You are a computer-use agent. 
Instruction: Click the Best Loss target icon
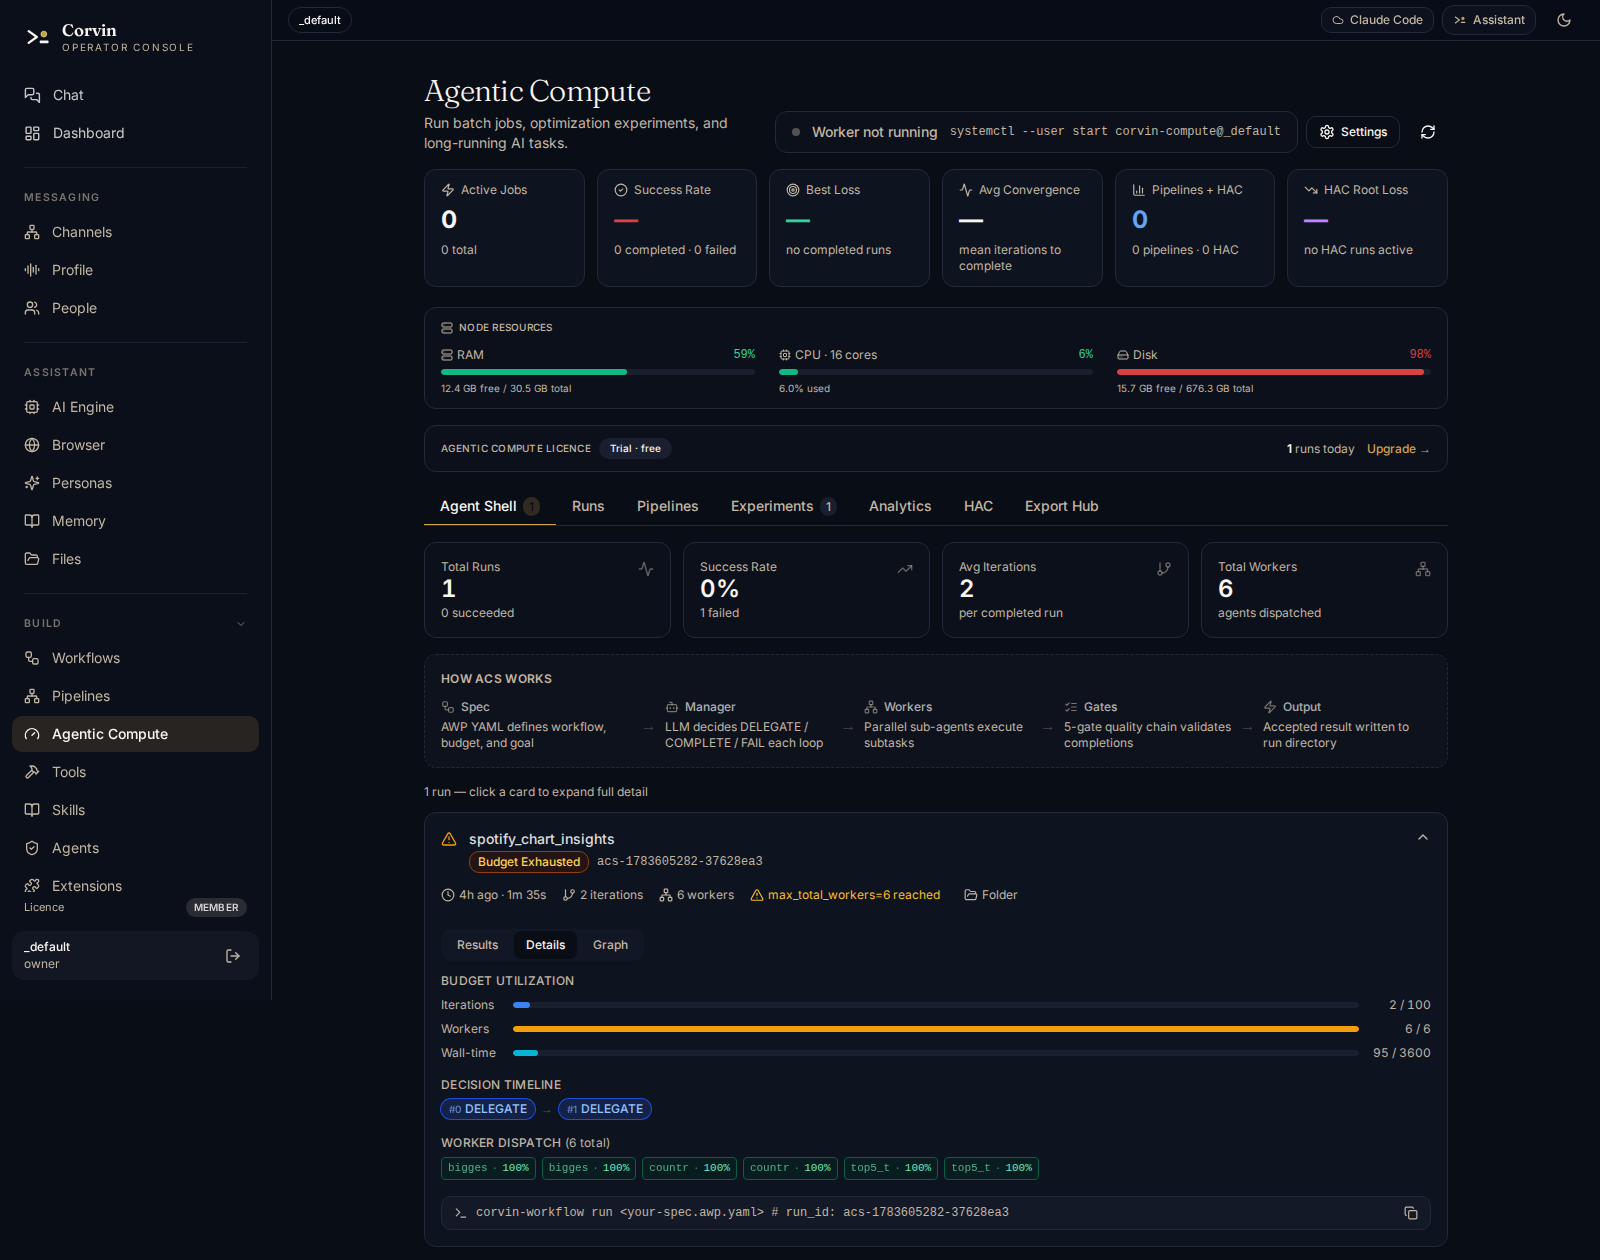793,190
